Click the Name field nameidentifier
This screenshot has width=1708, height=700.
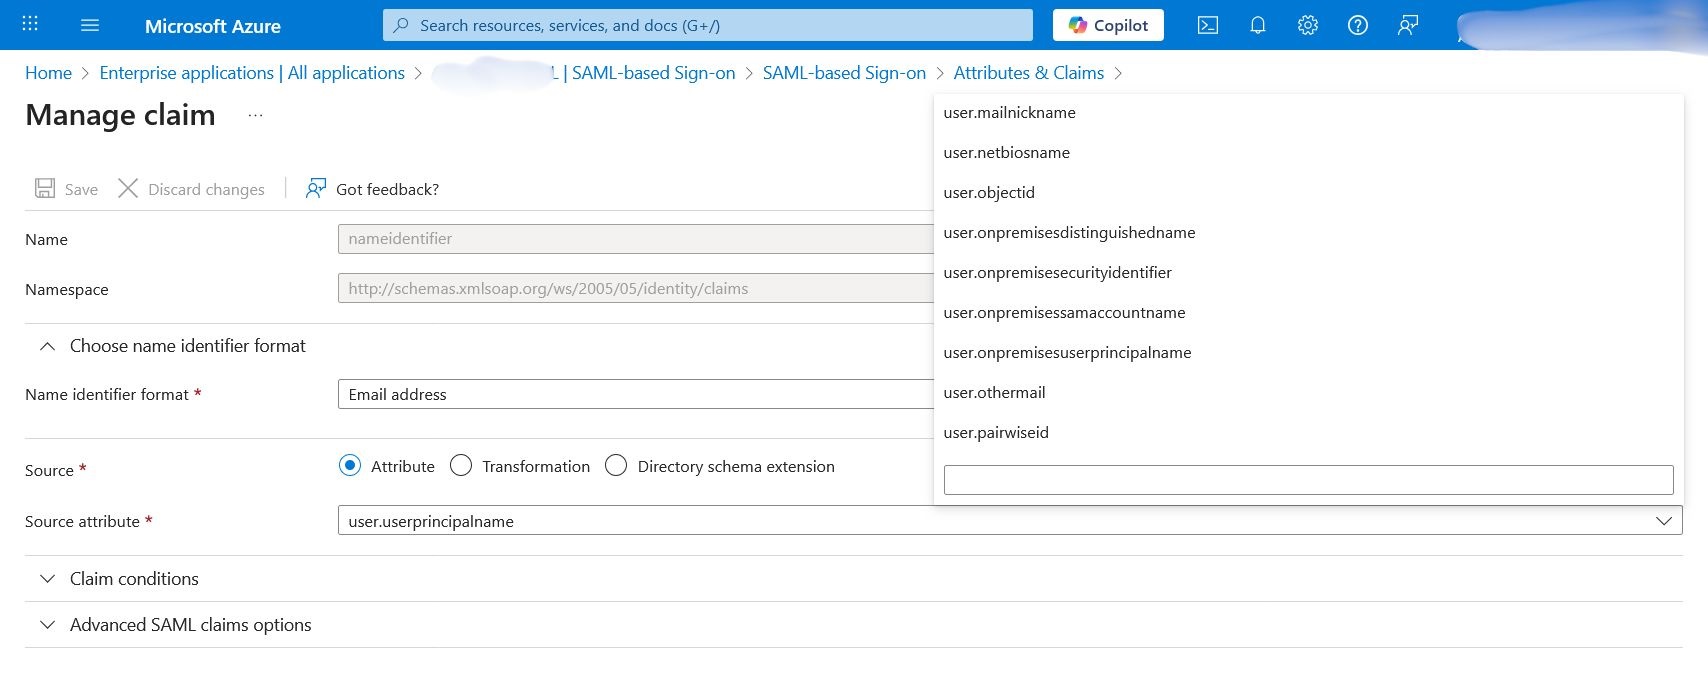pos(636,239)
